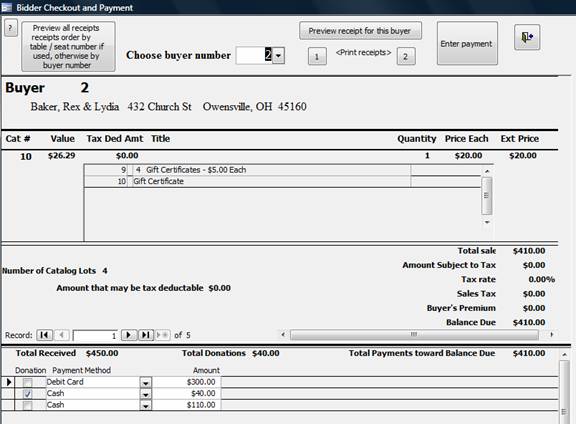
Task: Click horizontal scrollbar left arrow
Action: point(283,334)
